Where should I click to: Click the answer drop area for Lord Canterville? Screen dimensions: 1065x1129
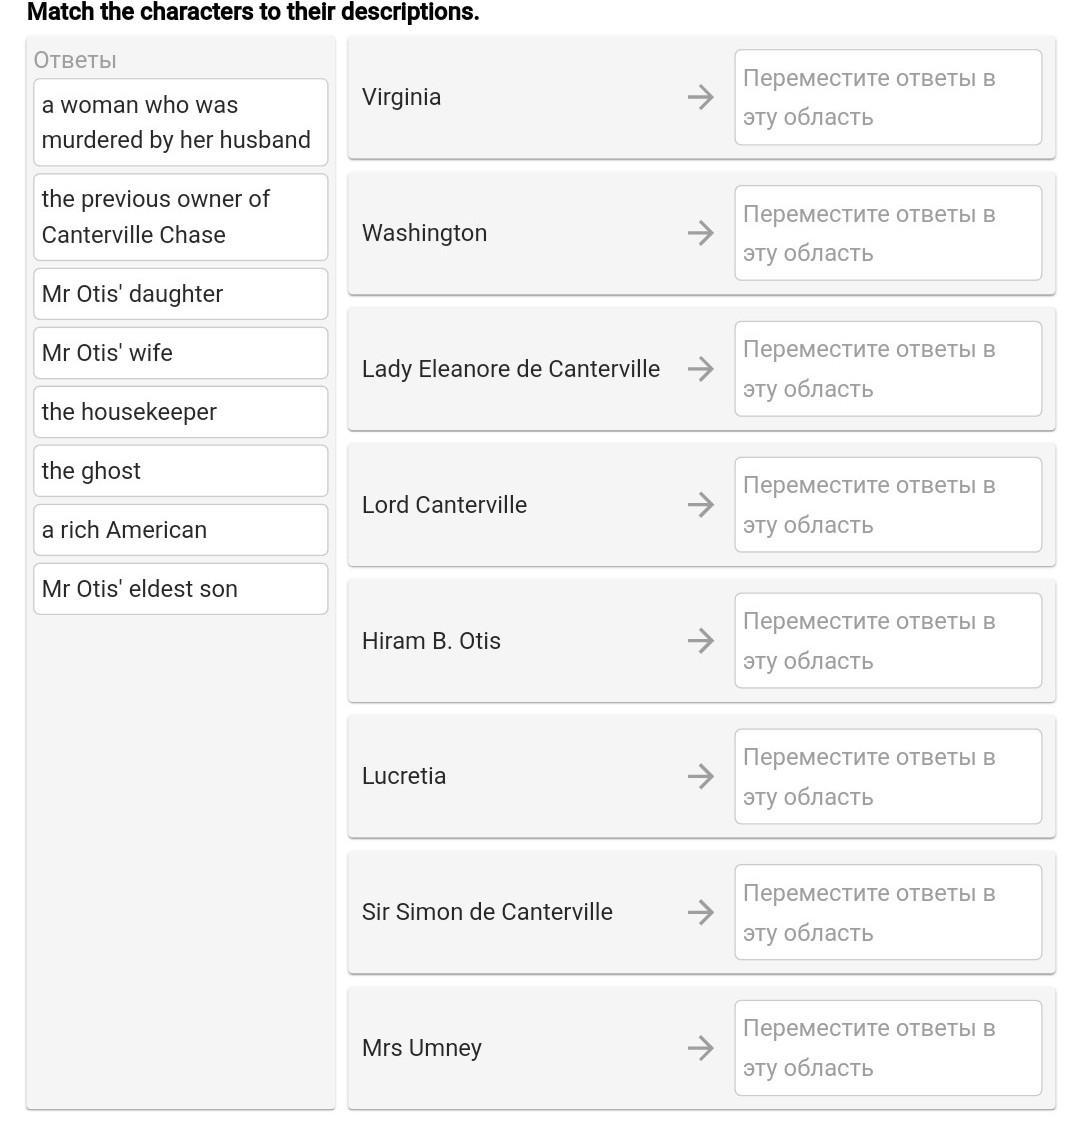[888, 505]
